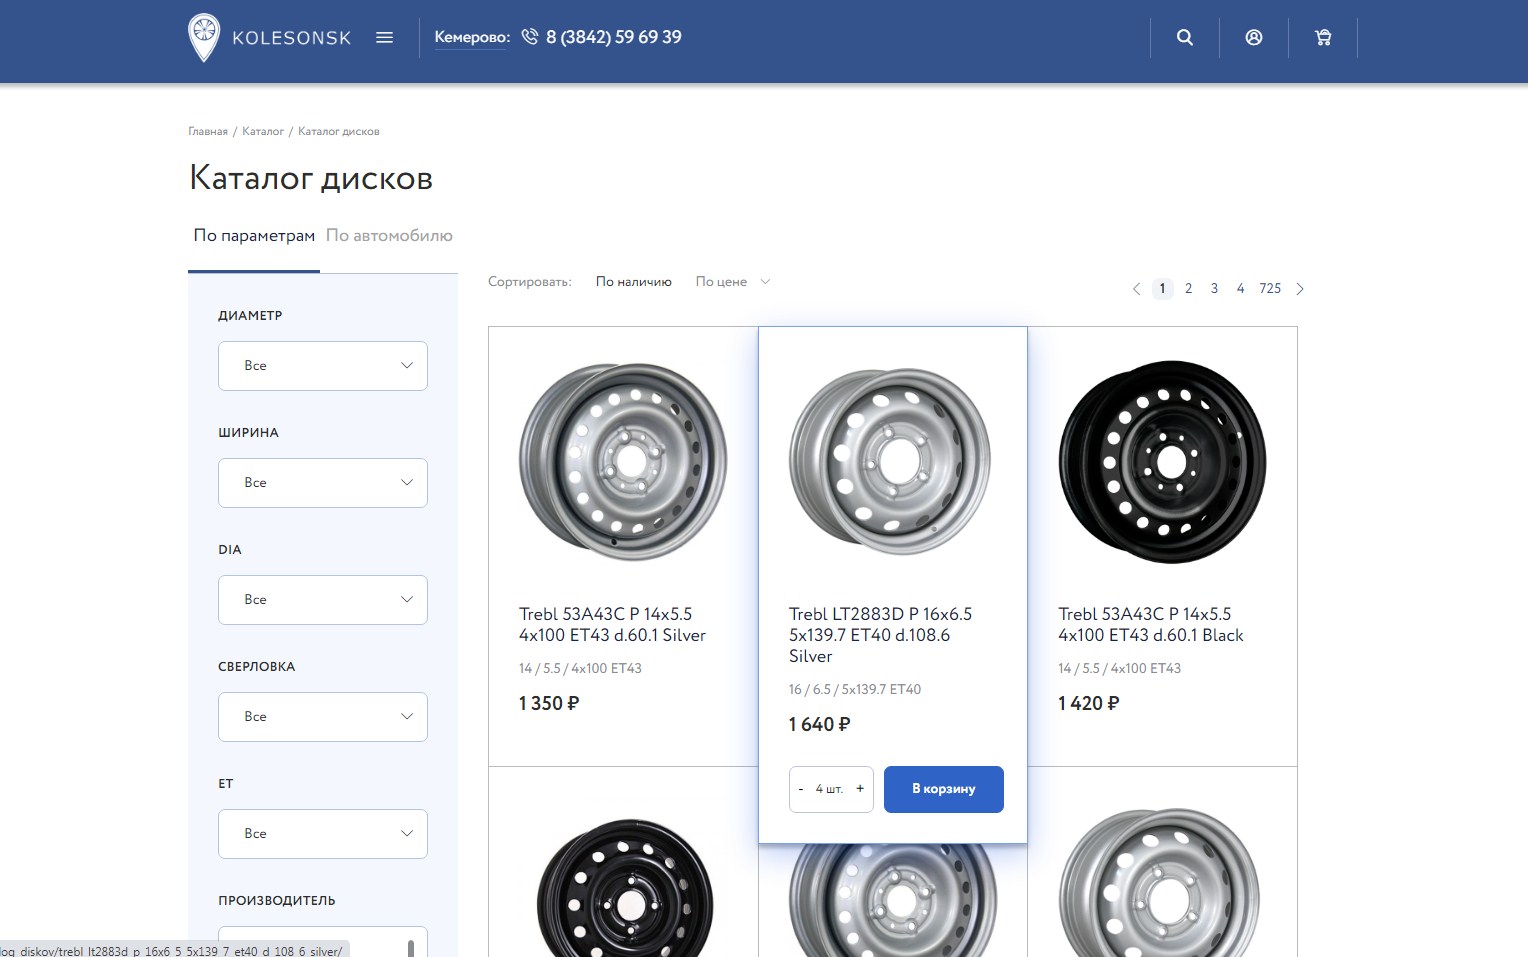Go to page 2
The width and height of the screenshot is (1528, 957).
click(1188, 289)
